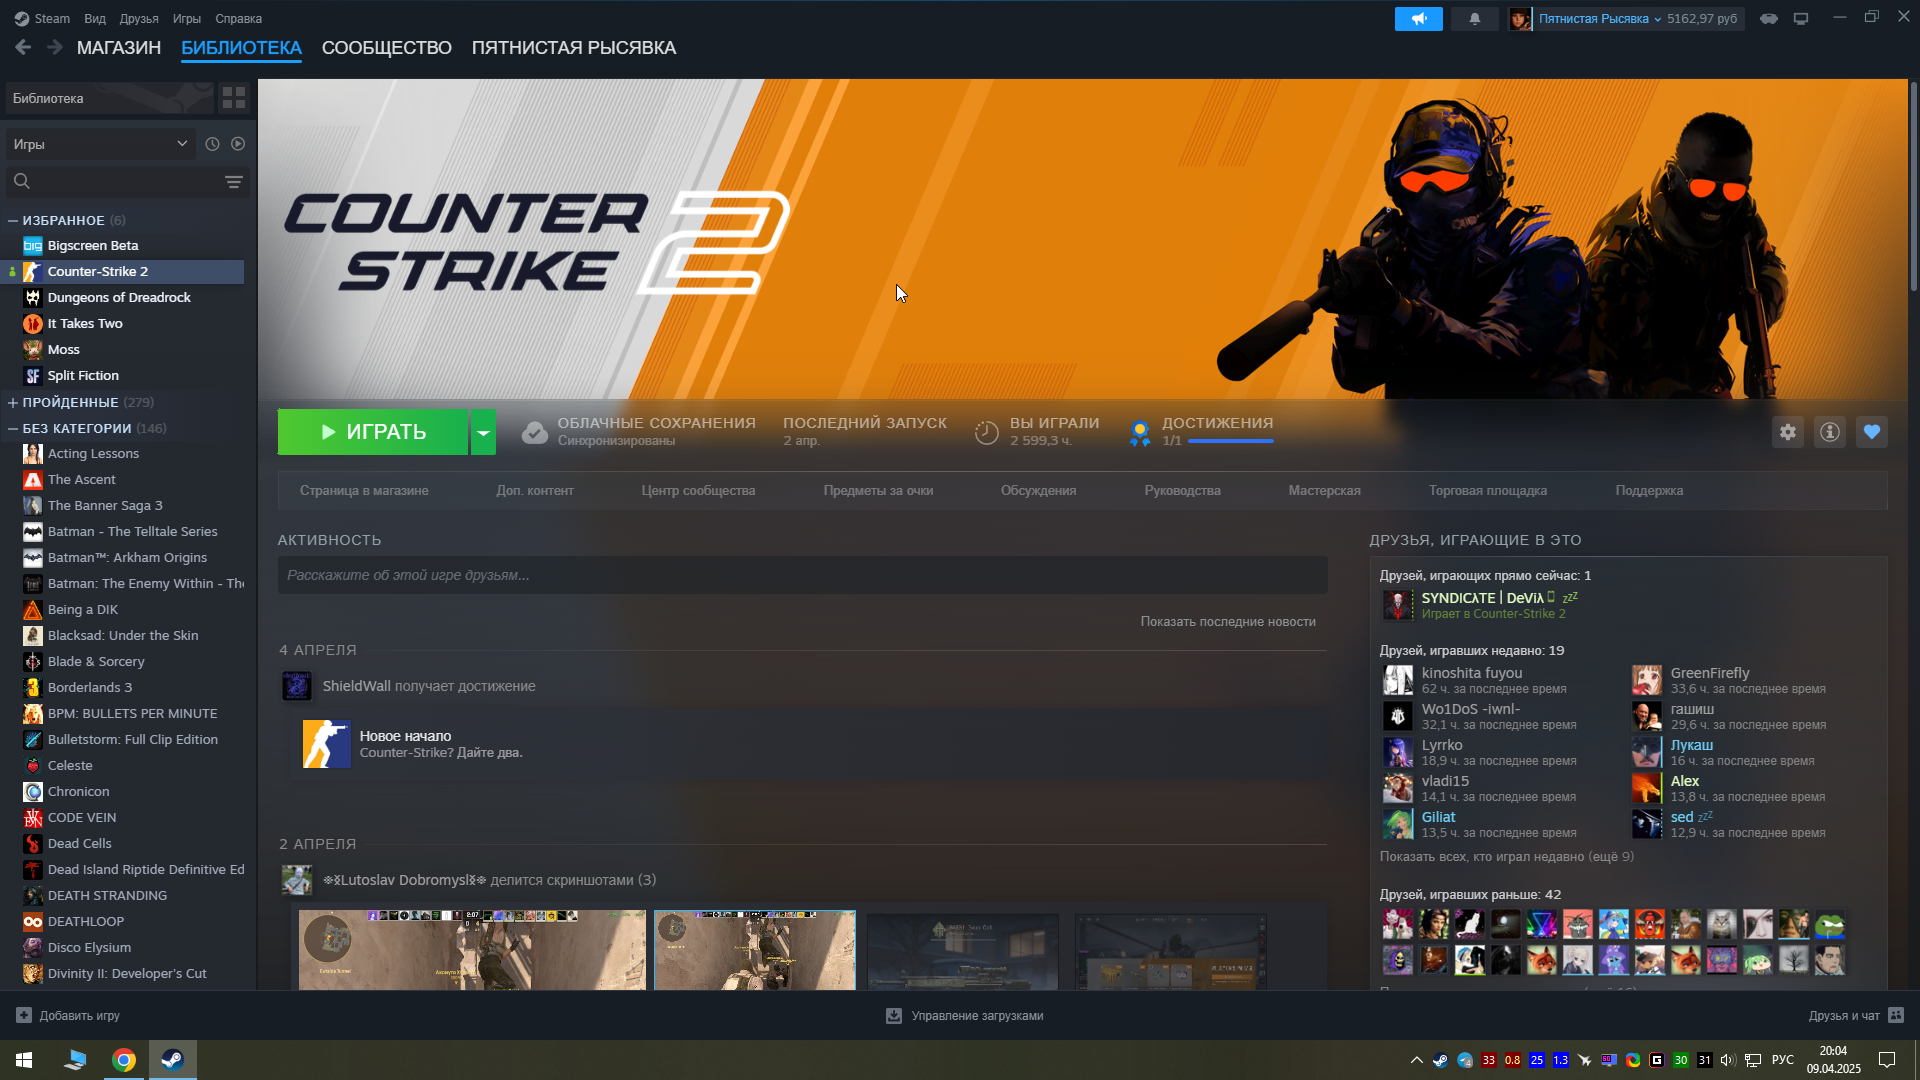This screenshot has width=1920, height=1080.
Task: Enter Big Picture mode icon
Action: coord(1800,19)
